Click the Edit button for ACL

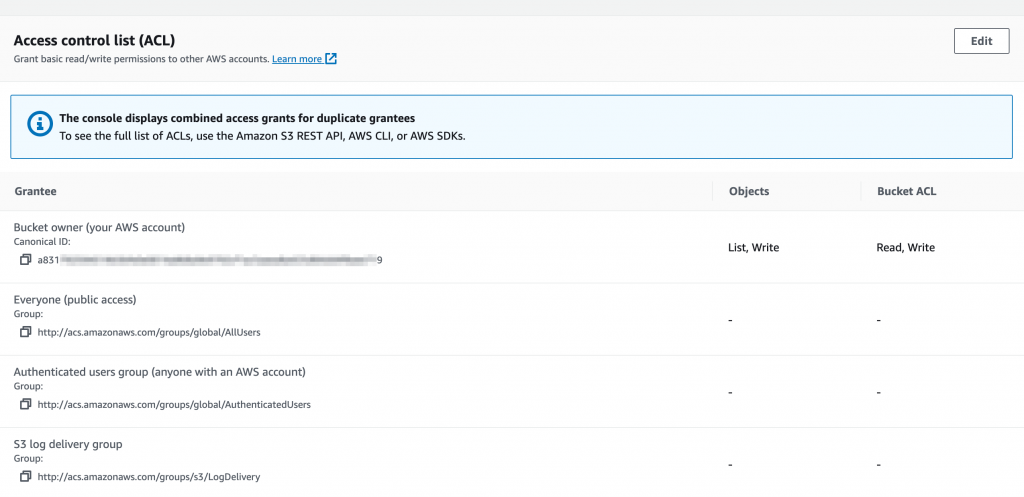click(x=981, y=41)
